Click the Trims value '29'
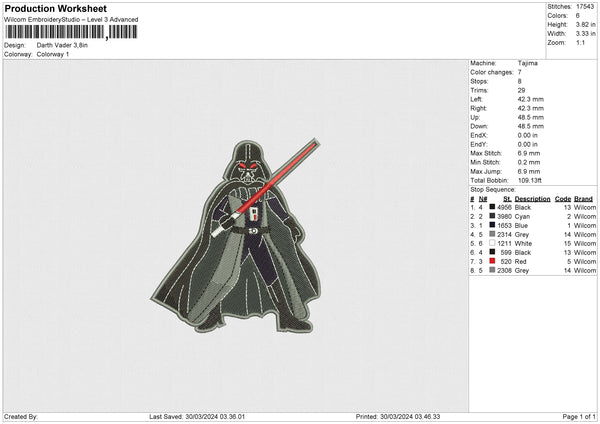The width and height of the screenshot is (600, 424). pos(522,90)
